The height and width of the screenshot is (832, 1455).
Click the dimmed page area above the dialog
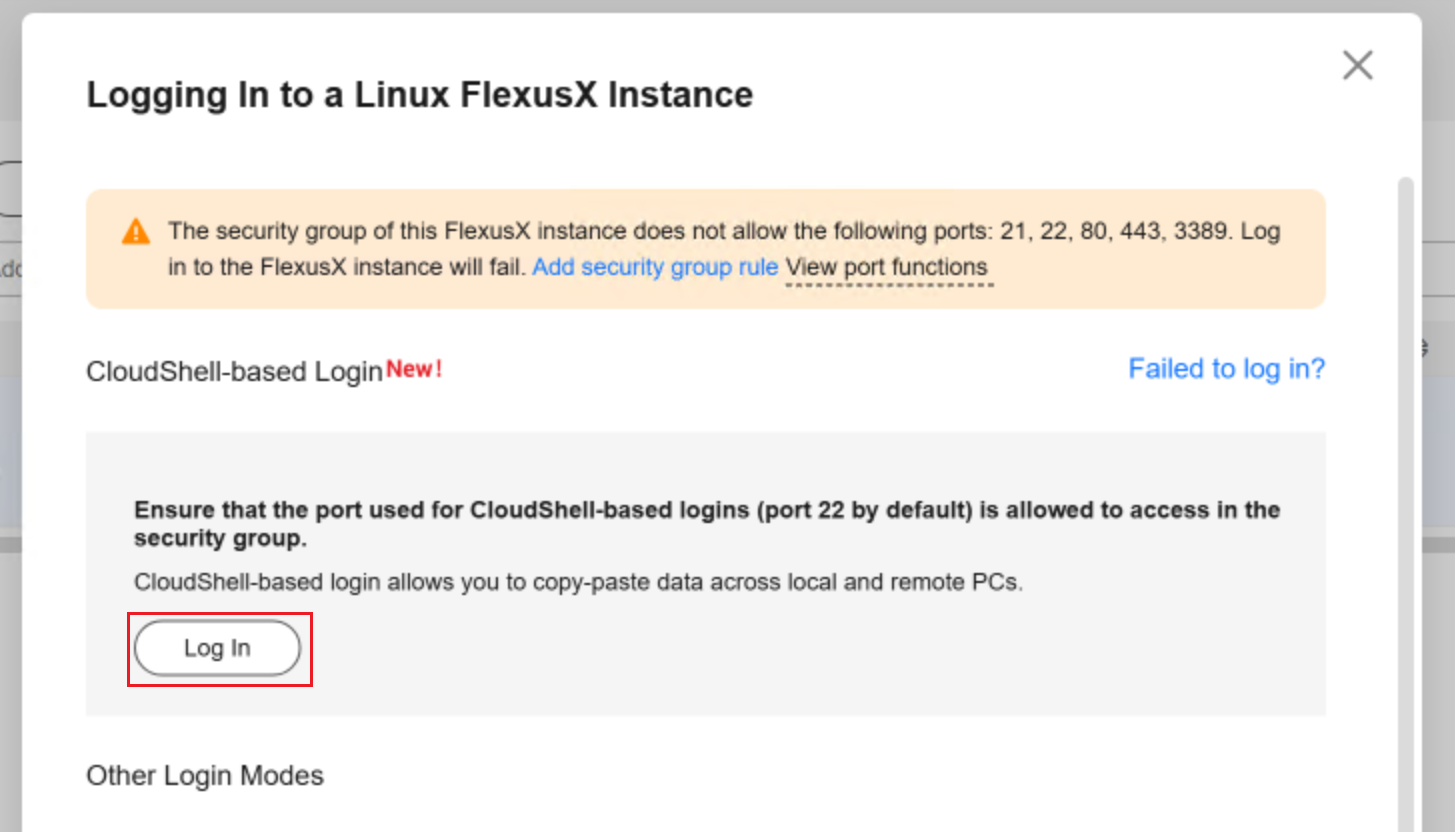pyautogui.click(x=727, y=6)
